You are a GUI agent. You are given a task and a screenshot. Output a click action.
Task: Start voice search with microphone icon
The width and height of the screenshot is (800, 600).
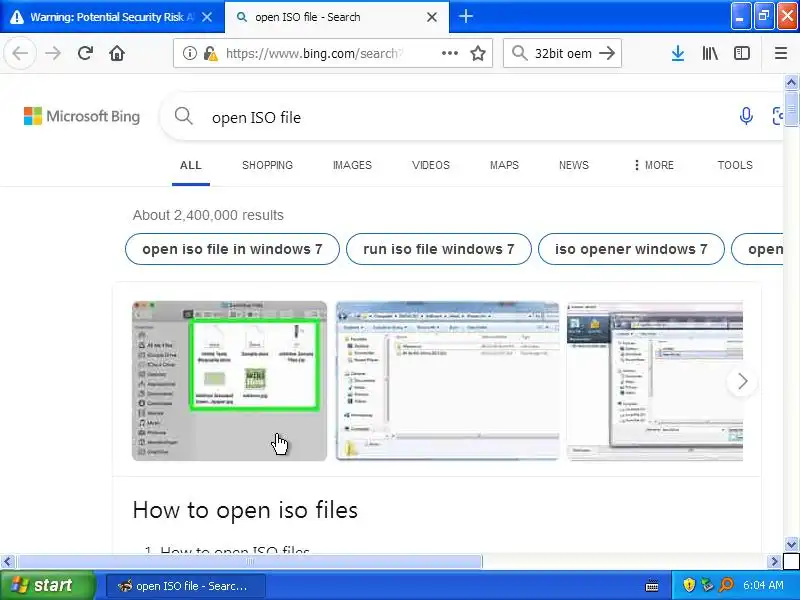[x=746, y=116]
